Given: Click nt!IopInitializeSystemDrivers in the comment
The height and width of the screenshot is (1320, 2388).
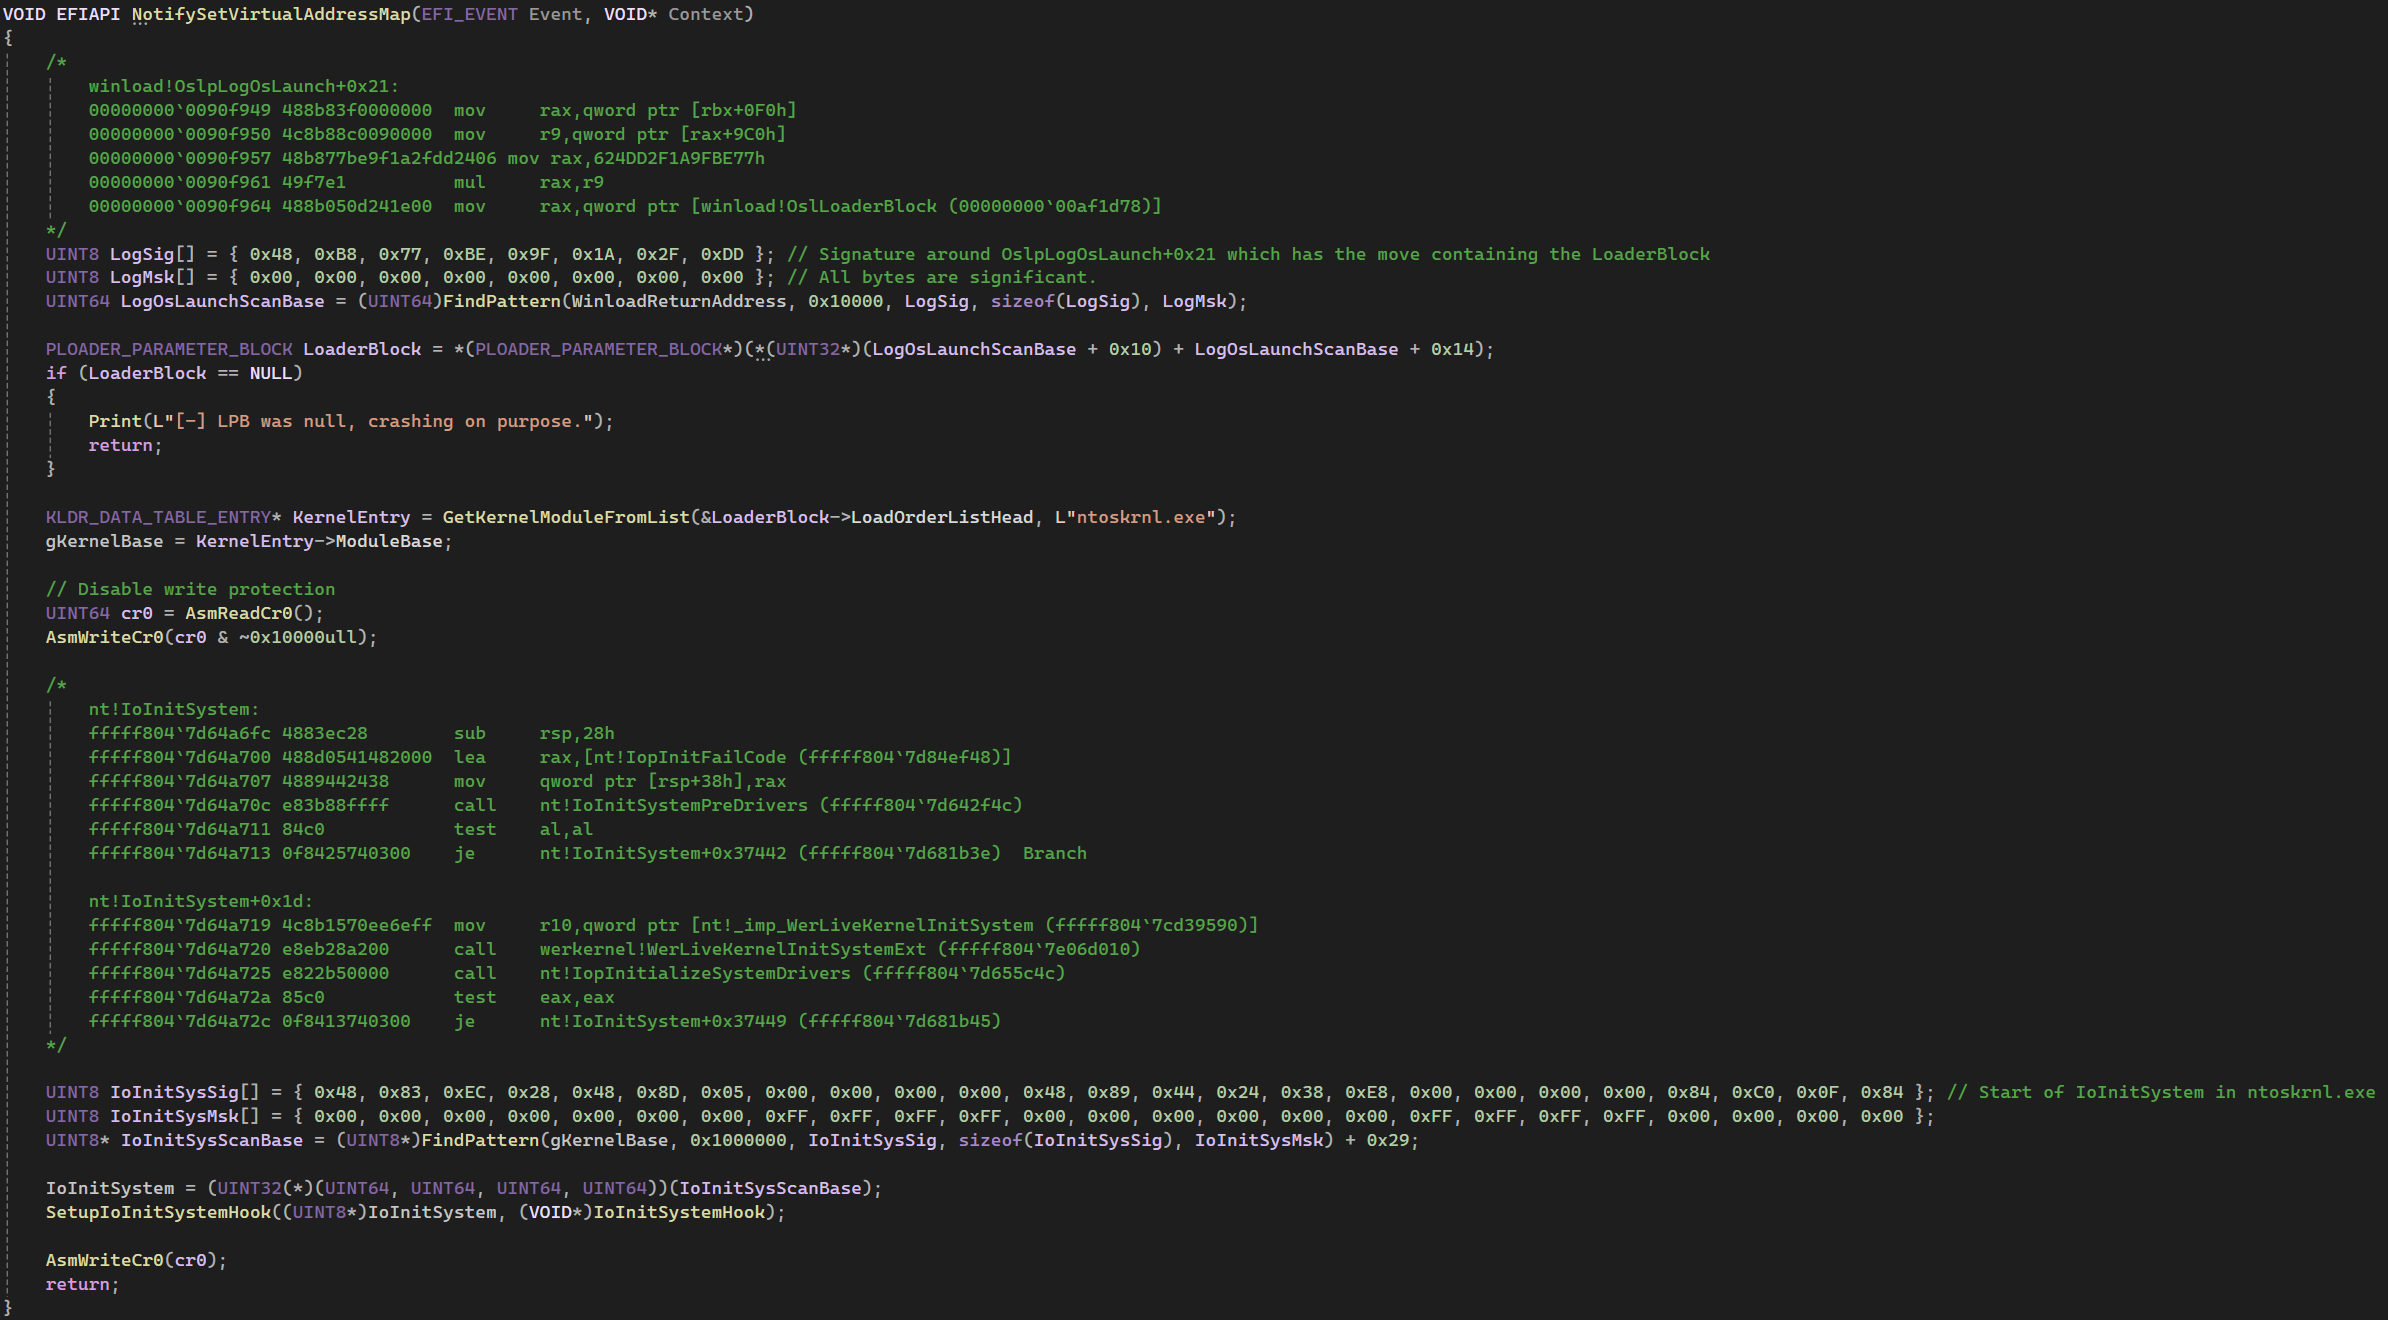Looking at the screenshot, I should (x=695, y=973).
